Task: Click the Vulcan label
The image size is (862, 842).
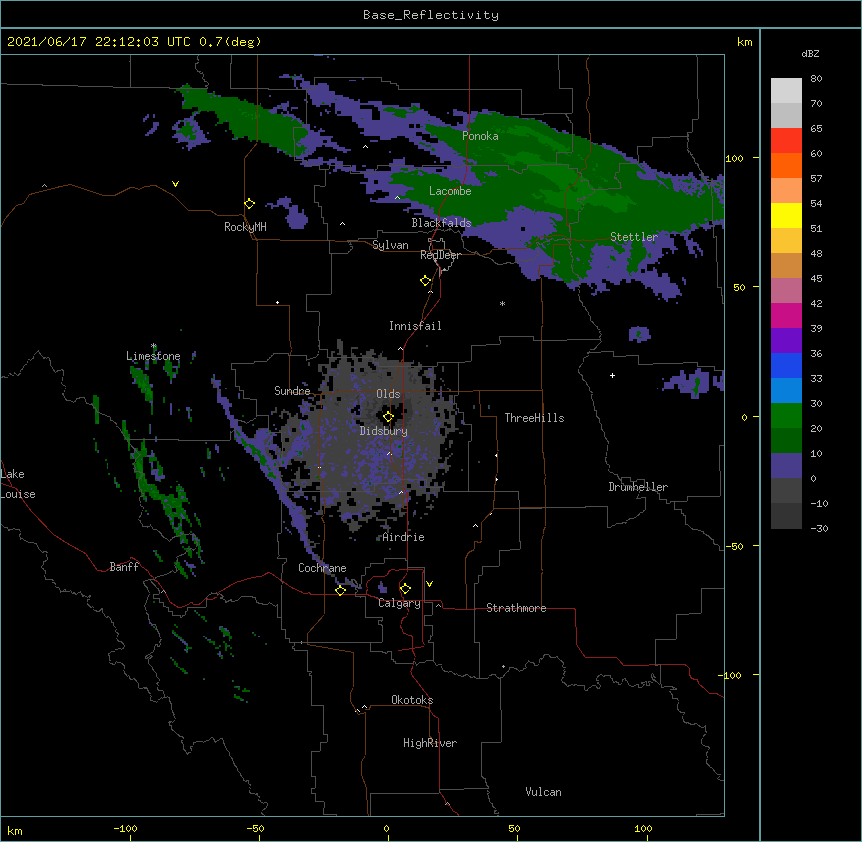Action: pyautogui.click(x=543, y=792)
